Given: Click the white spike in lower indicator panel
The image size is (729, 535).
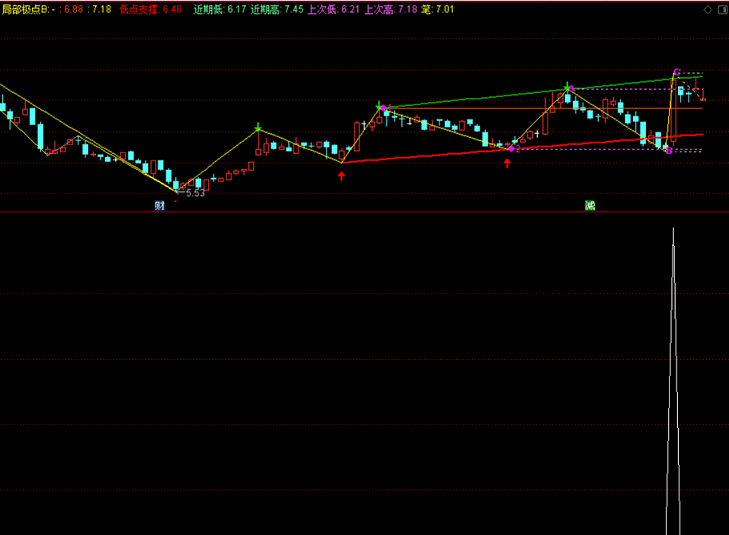Looking at the screenshot, I should (673, 381).
